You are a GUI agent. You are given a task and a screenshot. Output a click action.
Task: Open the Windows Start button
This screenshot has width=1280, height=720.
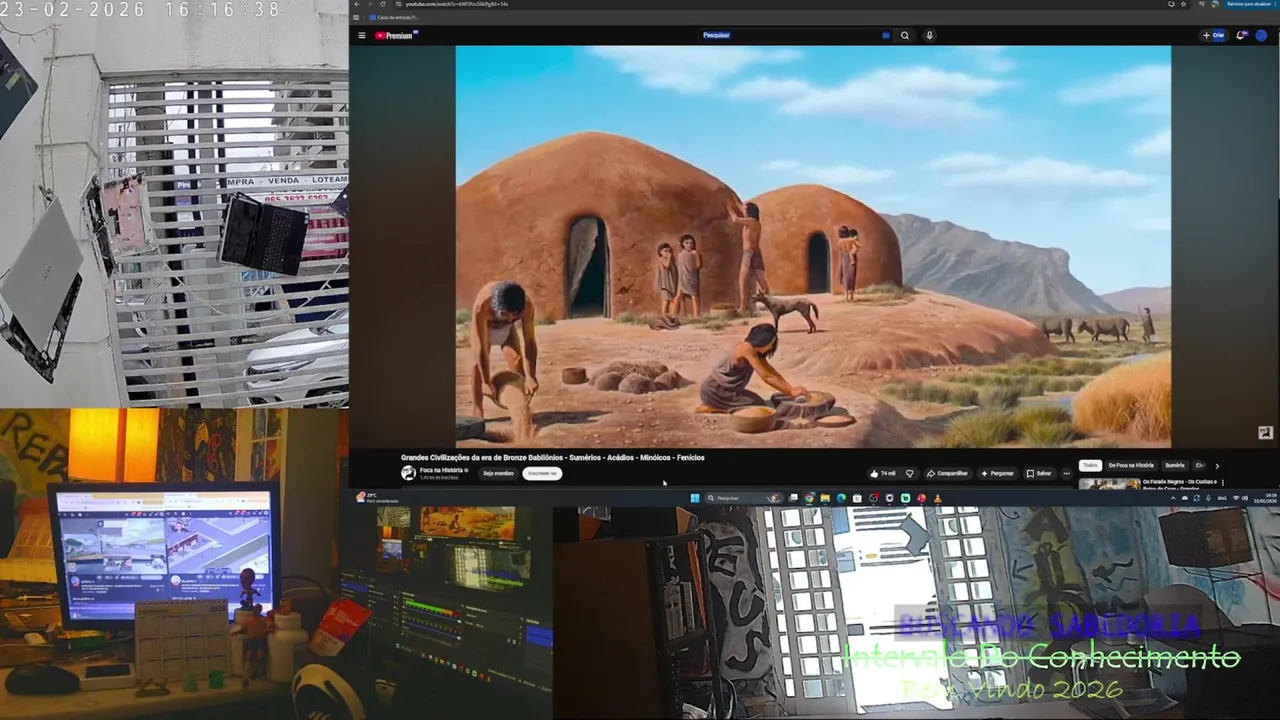click(x=695, y=498)
